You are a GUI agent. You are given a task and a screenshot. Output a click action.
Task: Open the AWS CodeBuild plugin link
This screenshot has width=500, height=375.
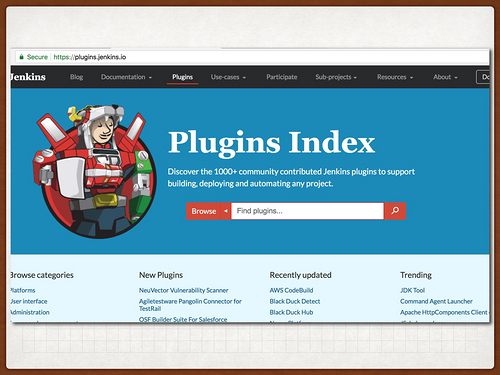click(x=291, y=290)
